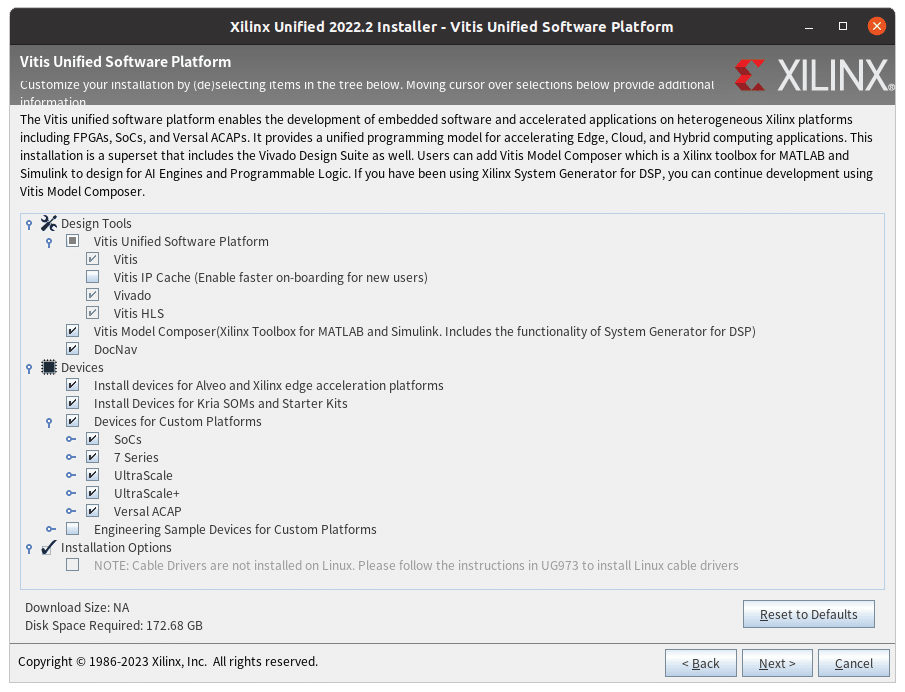This screenshot has width=905, height=692.
Task: Uncheck Vitis HLS
Action: pyautogui.click(x=92, y=312)
